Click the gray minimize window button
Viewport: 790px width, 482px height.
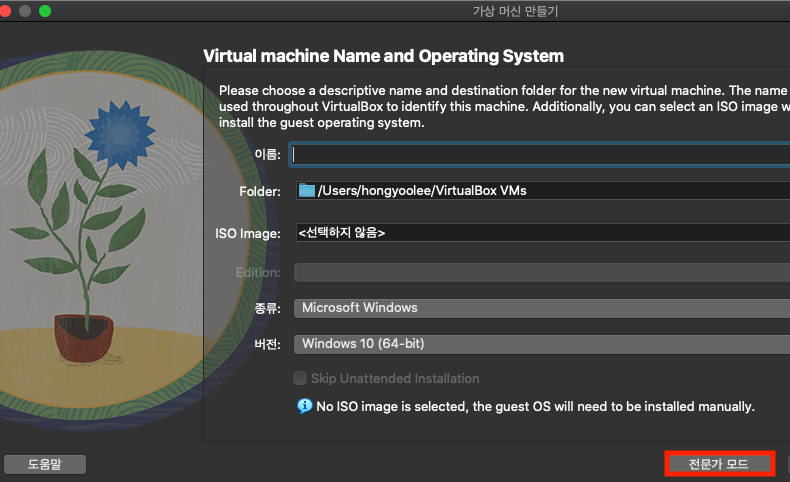pyautogui.click(x=25, y=11)
